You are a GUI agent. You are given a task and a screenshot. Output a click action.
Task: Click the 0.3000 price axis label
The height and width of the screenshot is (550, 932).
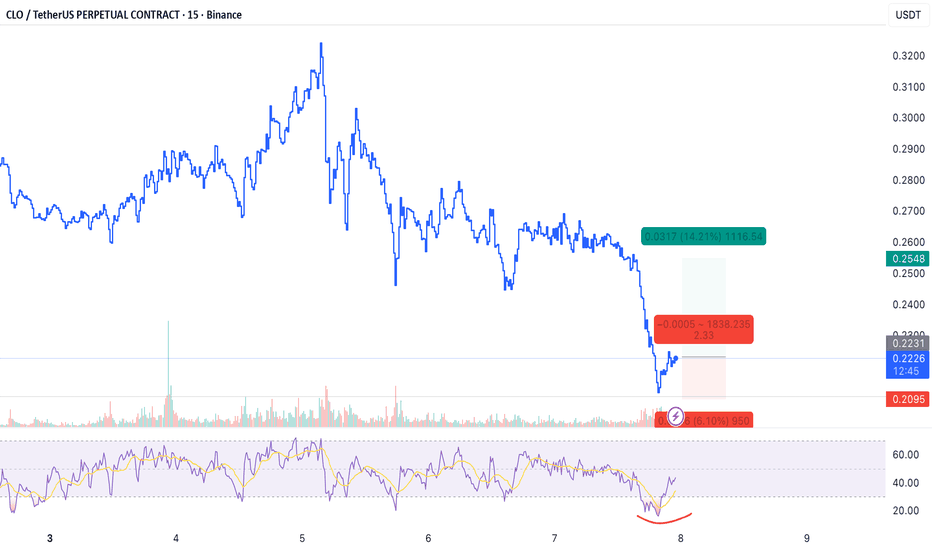[908, 118]
